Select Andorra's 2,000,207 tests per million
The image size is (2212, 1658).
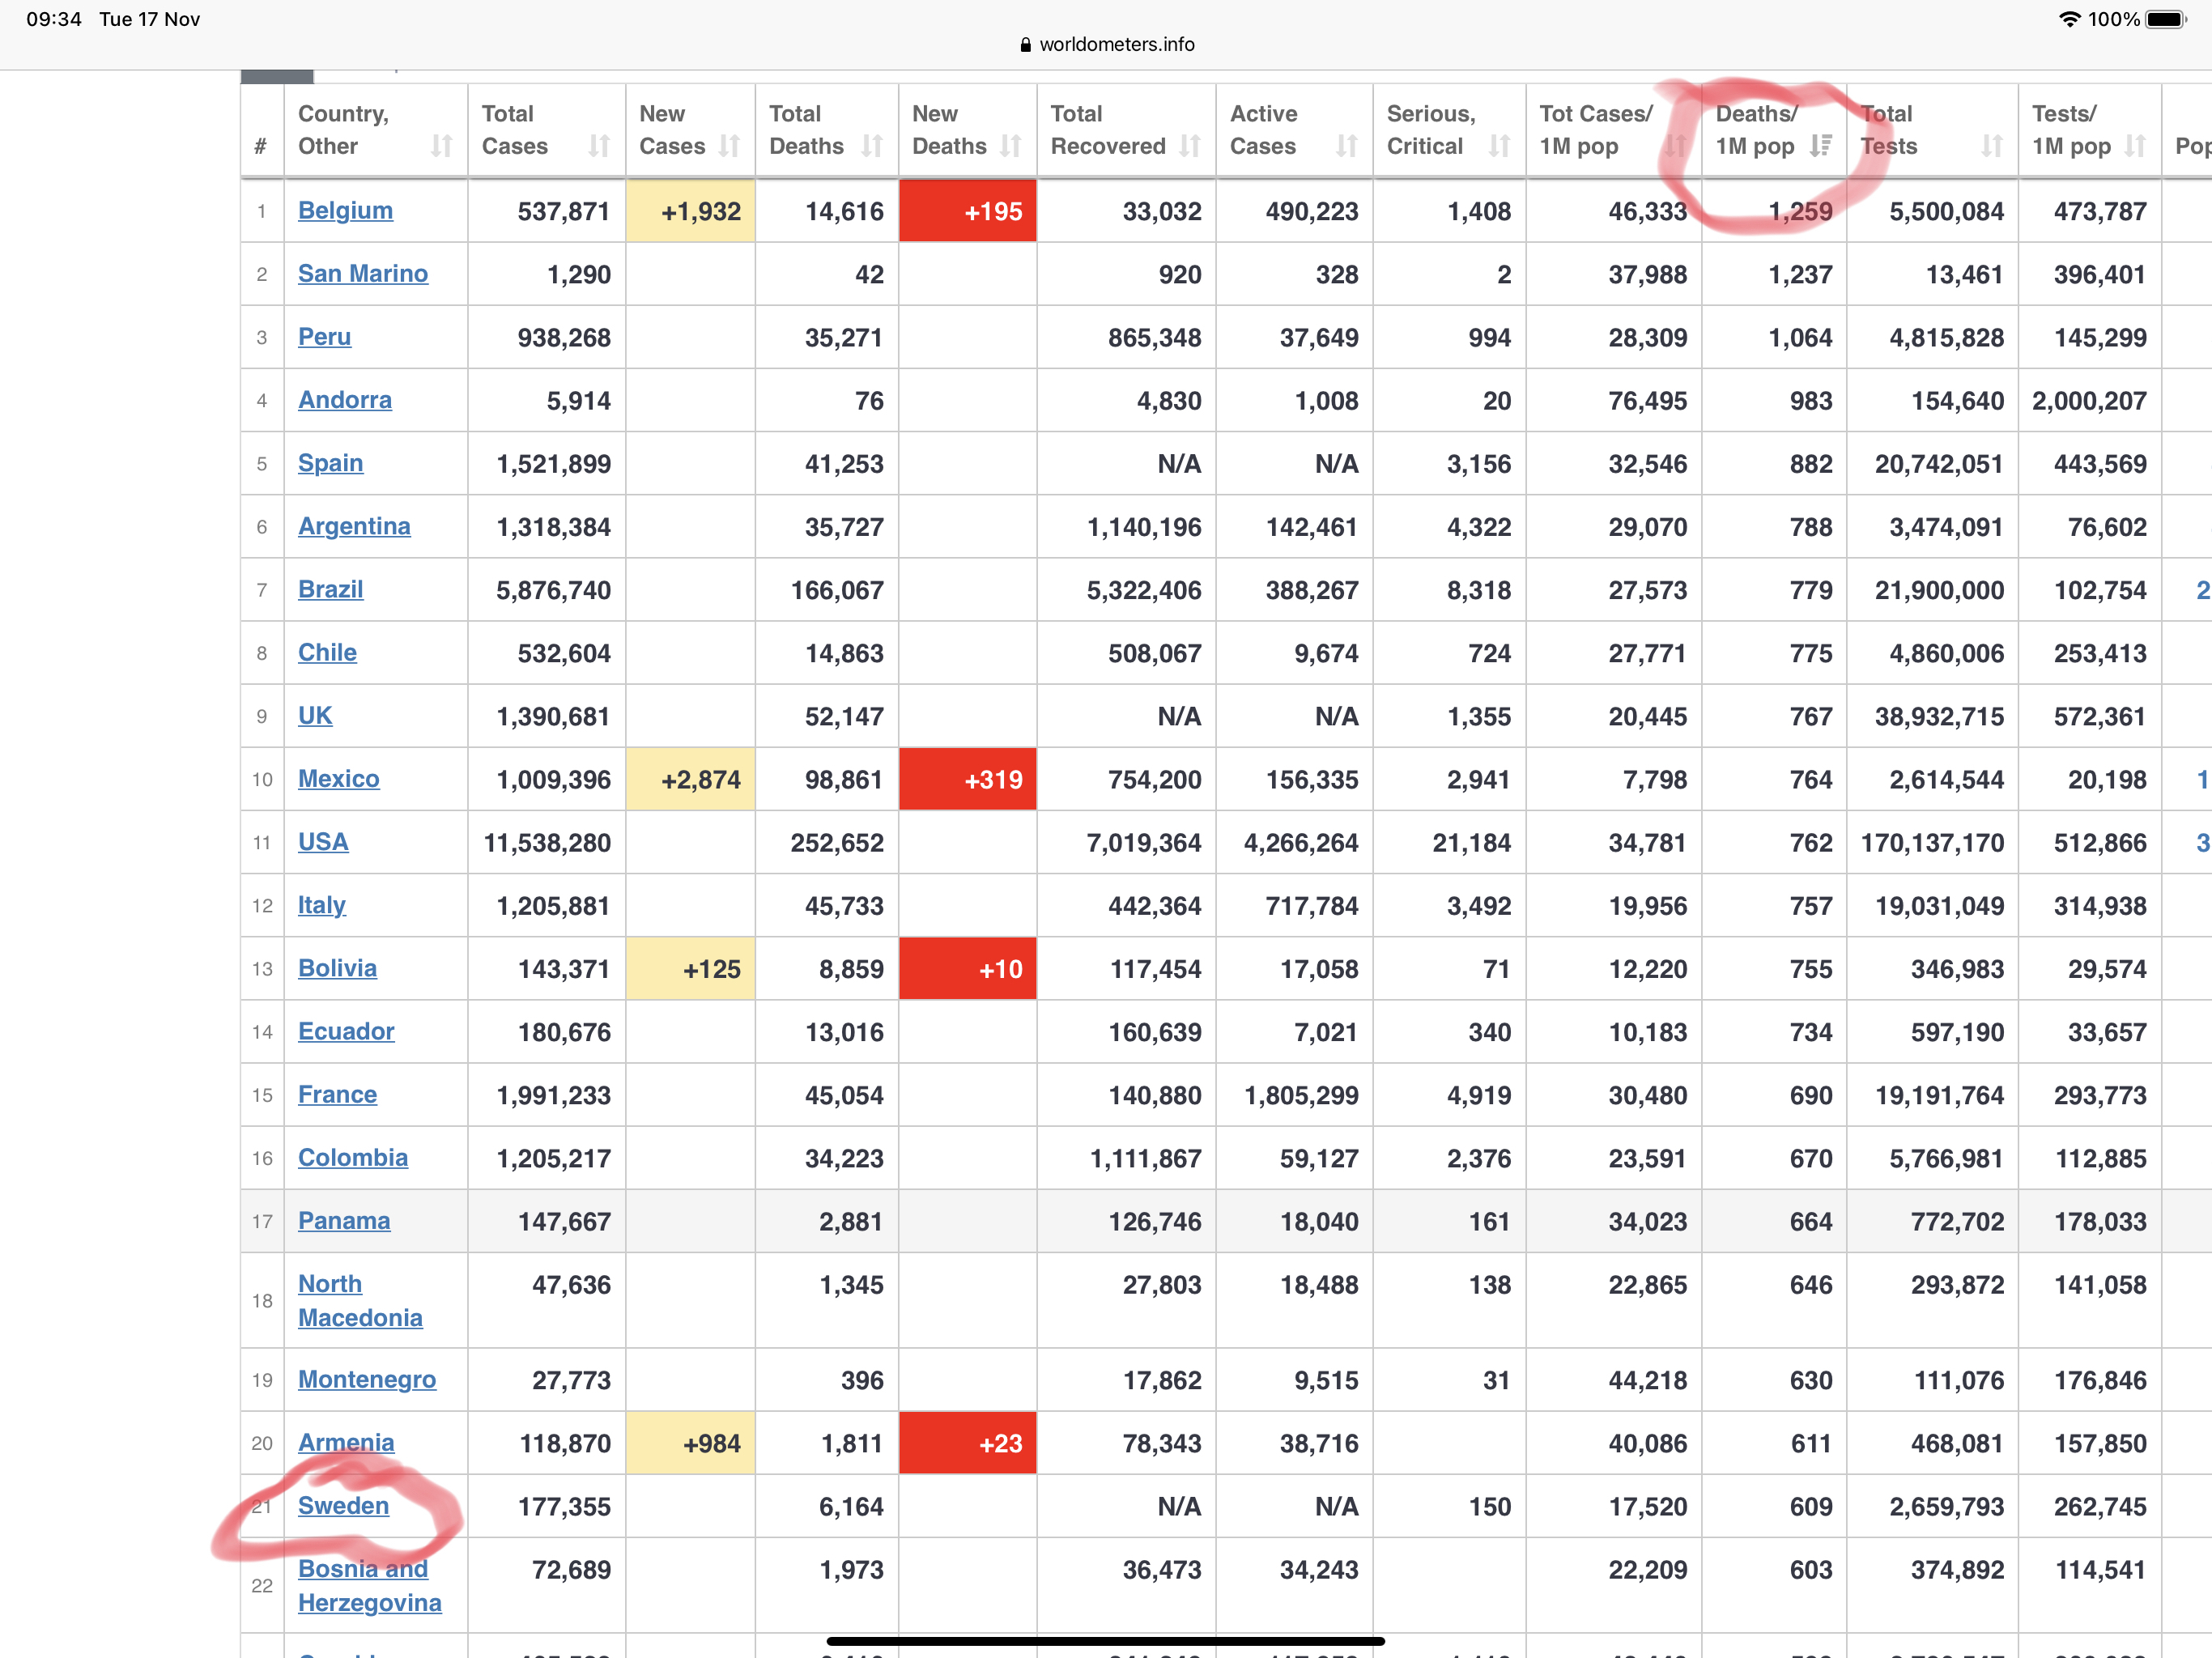[x=2089, y=400]
